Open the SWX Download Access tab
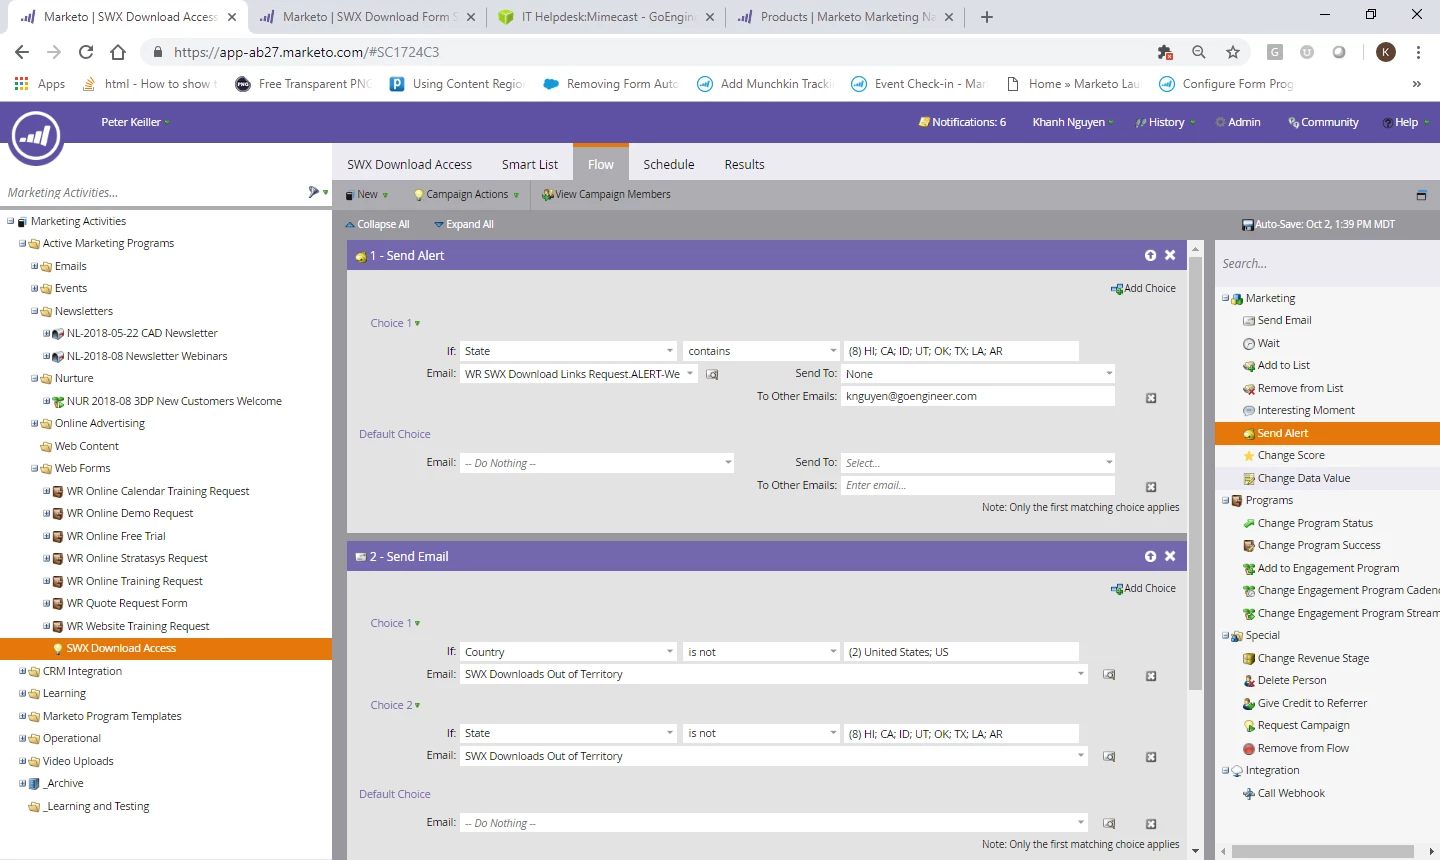Image resolution: width=1440 pixels, height=860 pixels. pyautogui.click(x=409, y=164)
